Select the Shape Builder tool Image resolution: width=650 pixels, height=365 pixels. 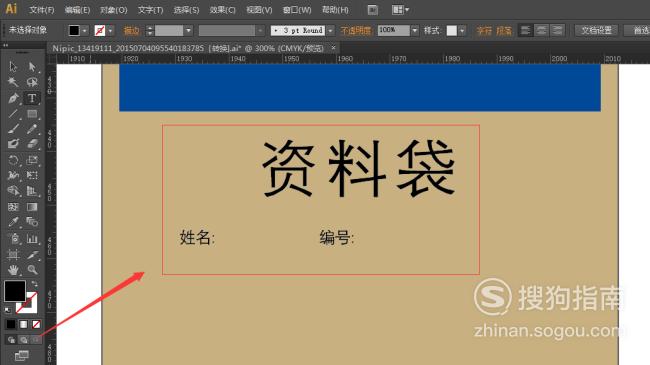pyautogui.click(x=13, y=191)
